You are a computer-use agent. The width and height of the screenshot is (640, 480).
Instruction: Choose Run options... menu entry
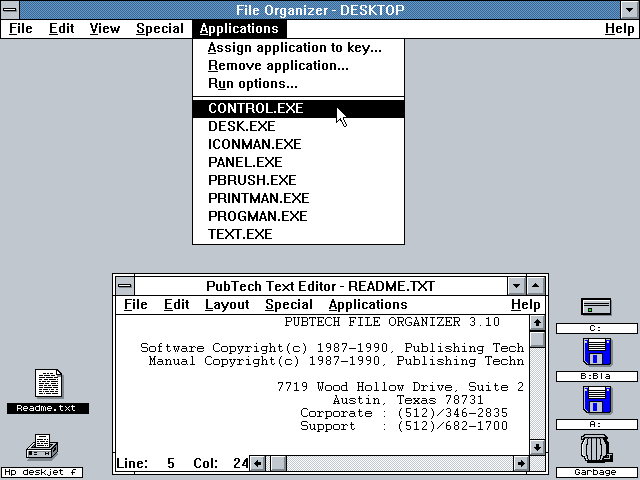[298, 84]
